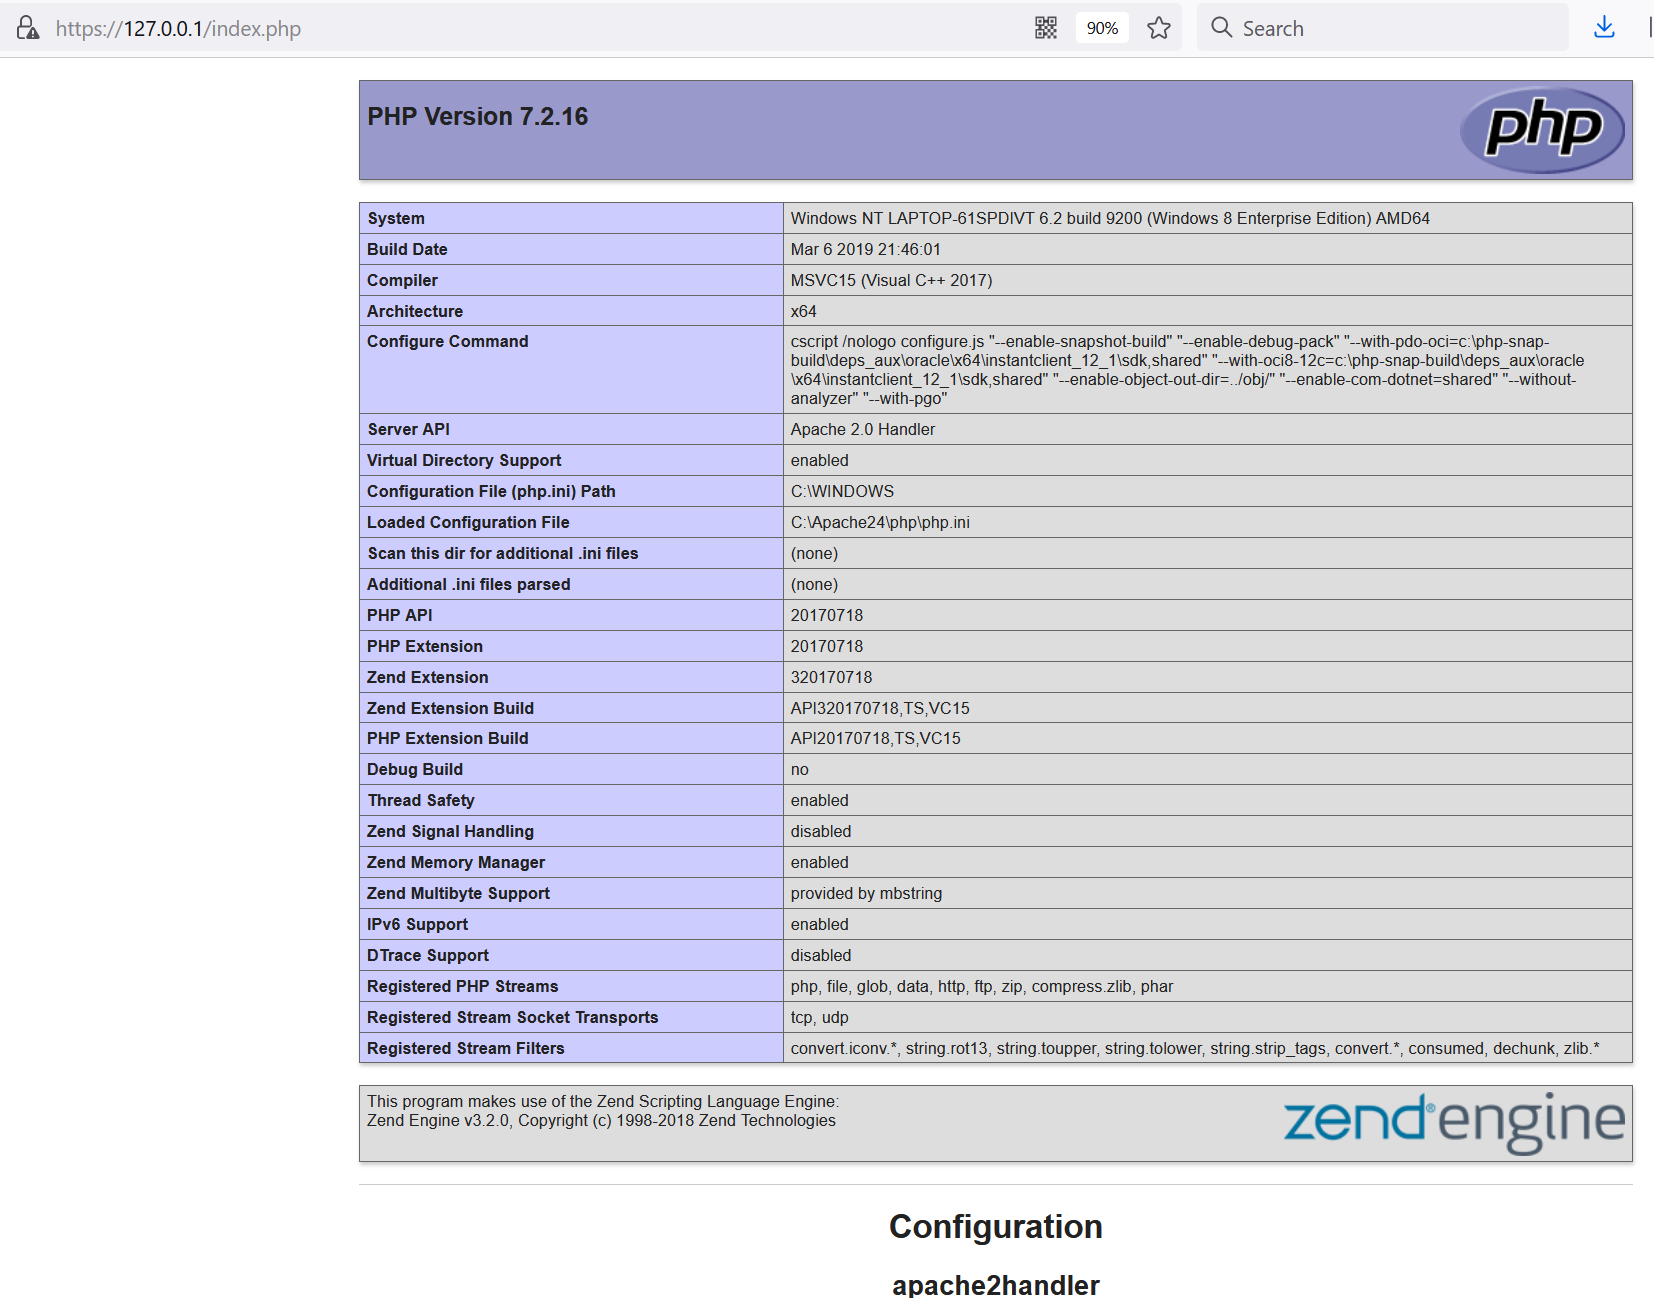Select the 'PHP Version 7.2.16' heading

pyautogui.click(x=478, y=117)
